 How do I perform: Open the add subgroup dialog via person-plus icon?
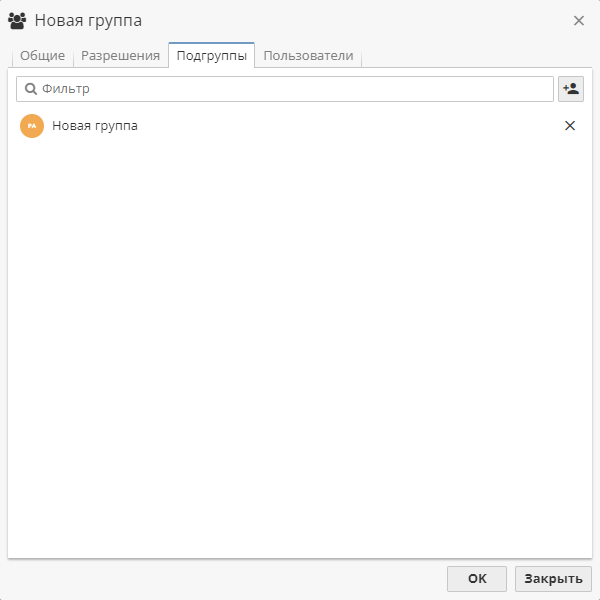click(571, 89)
